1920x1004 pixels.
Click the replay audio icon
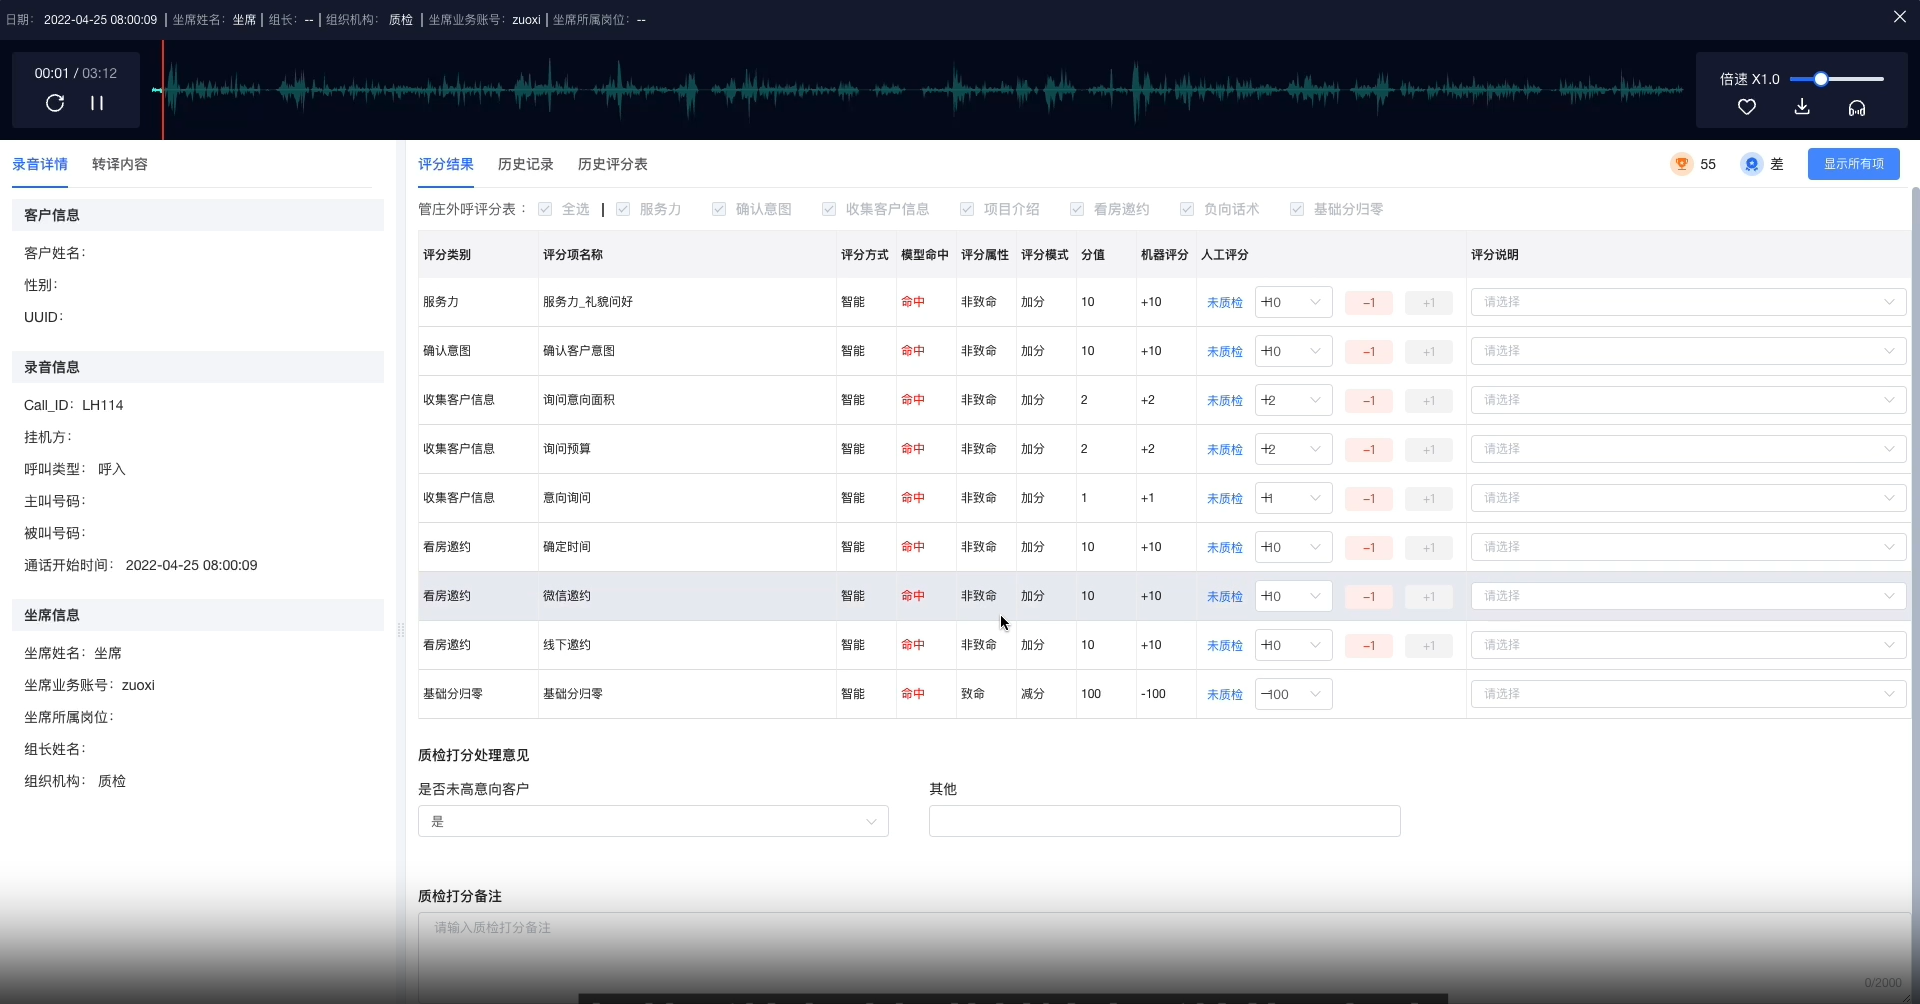pos(55,103)
